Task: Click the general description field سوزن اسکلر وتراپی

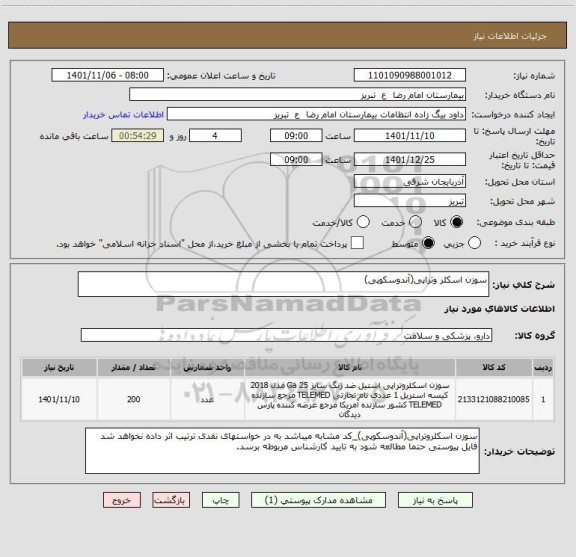Action: (283, 284)
